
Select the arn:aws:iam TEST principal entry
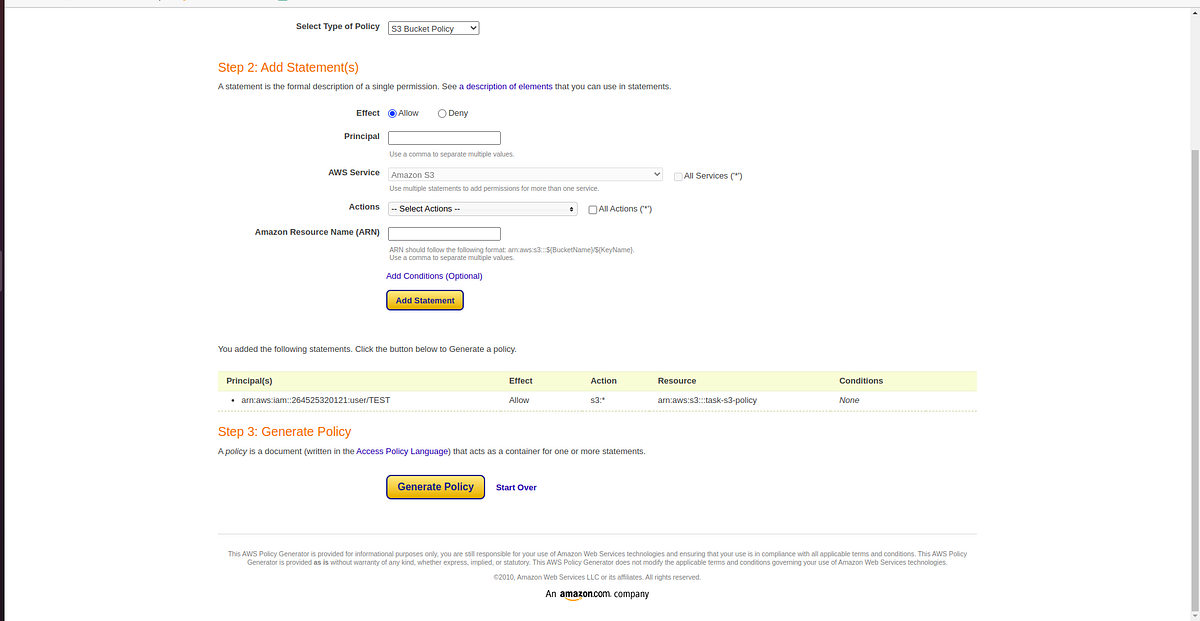[x=316, y=400]
